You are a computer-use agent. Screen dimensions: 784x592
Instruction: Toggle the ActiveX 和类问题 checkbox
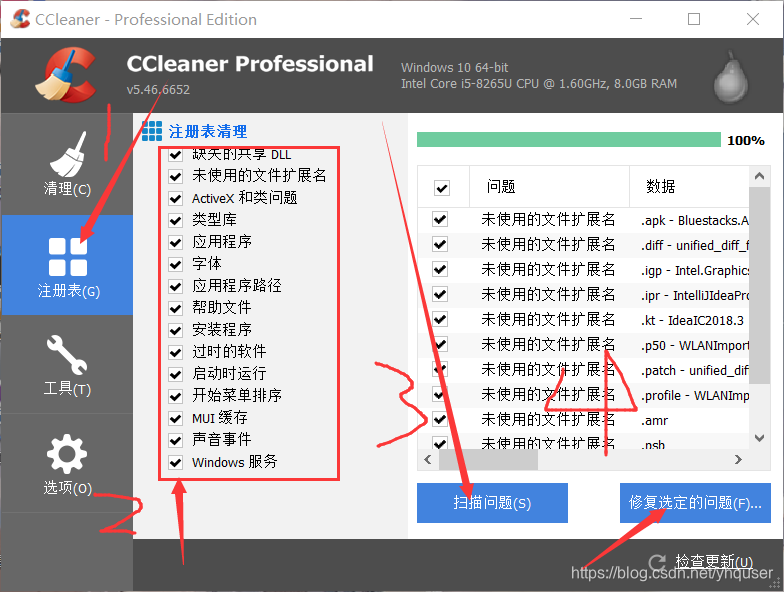(176, 198)
